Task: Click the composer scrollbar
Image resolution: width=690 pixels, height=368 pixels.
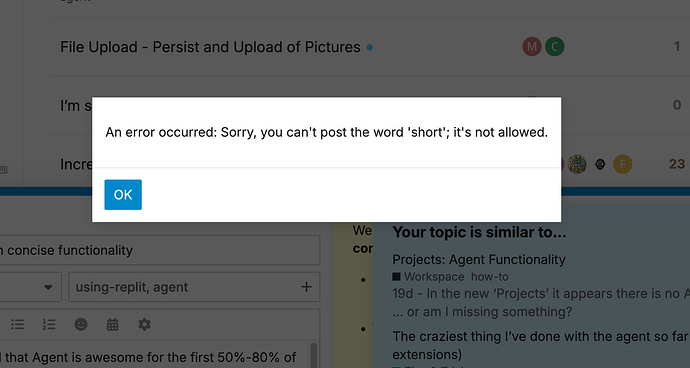Action: click(x=314, y=355)
